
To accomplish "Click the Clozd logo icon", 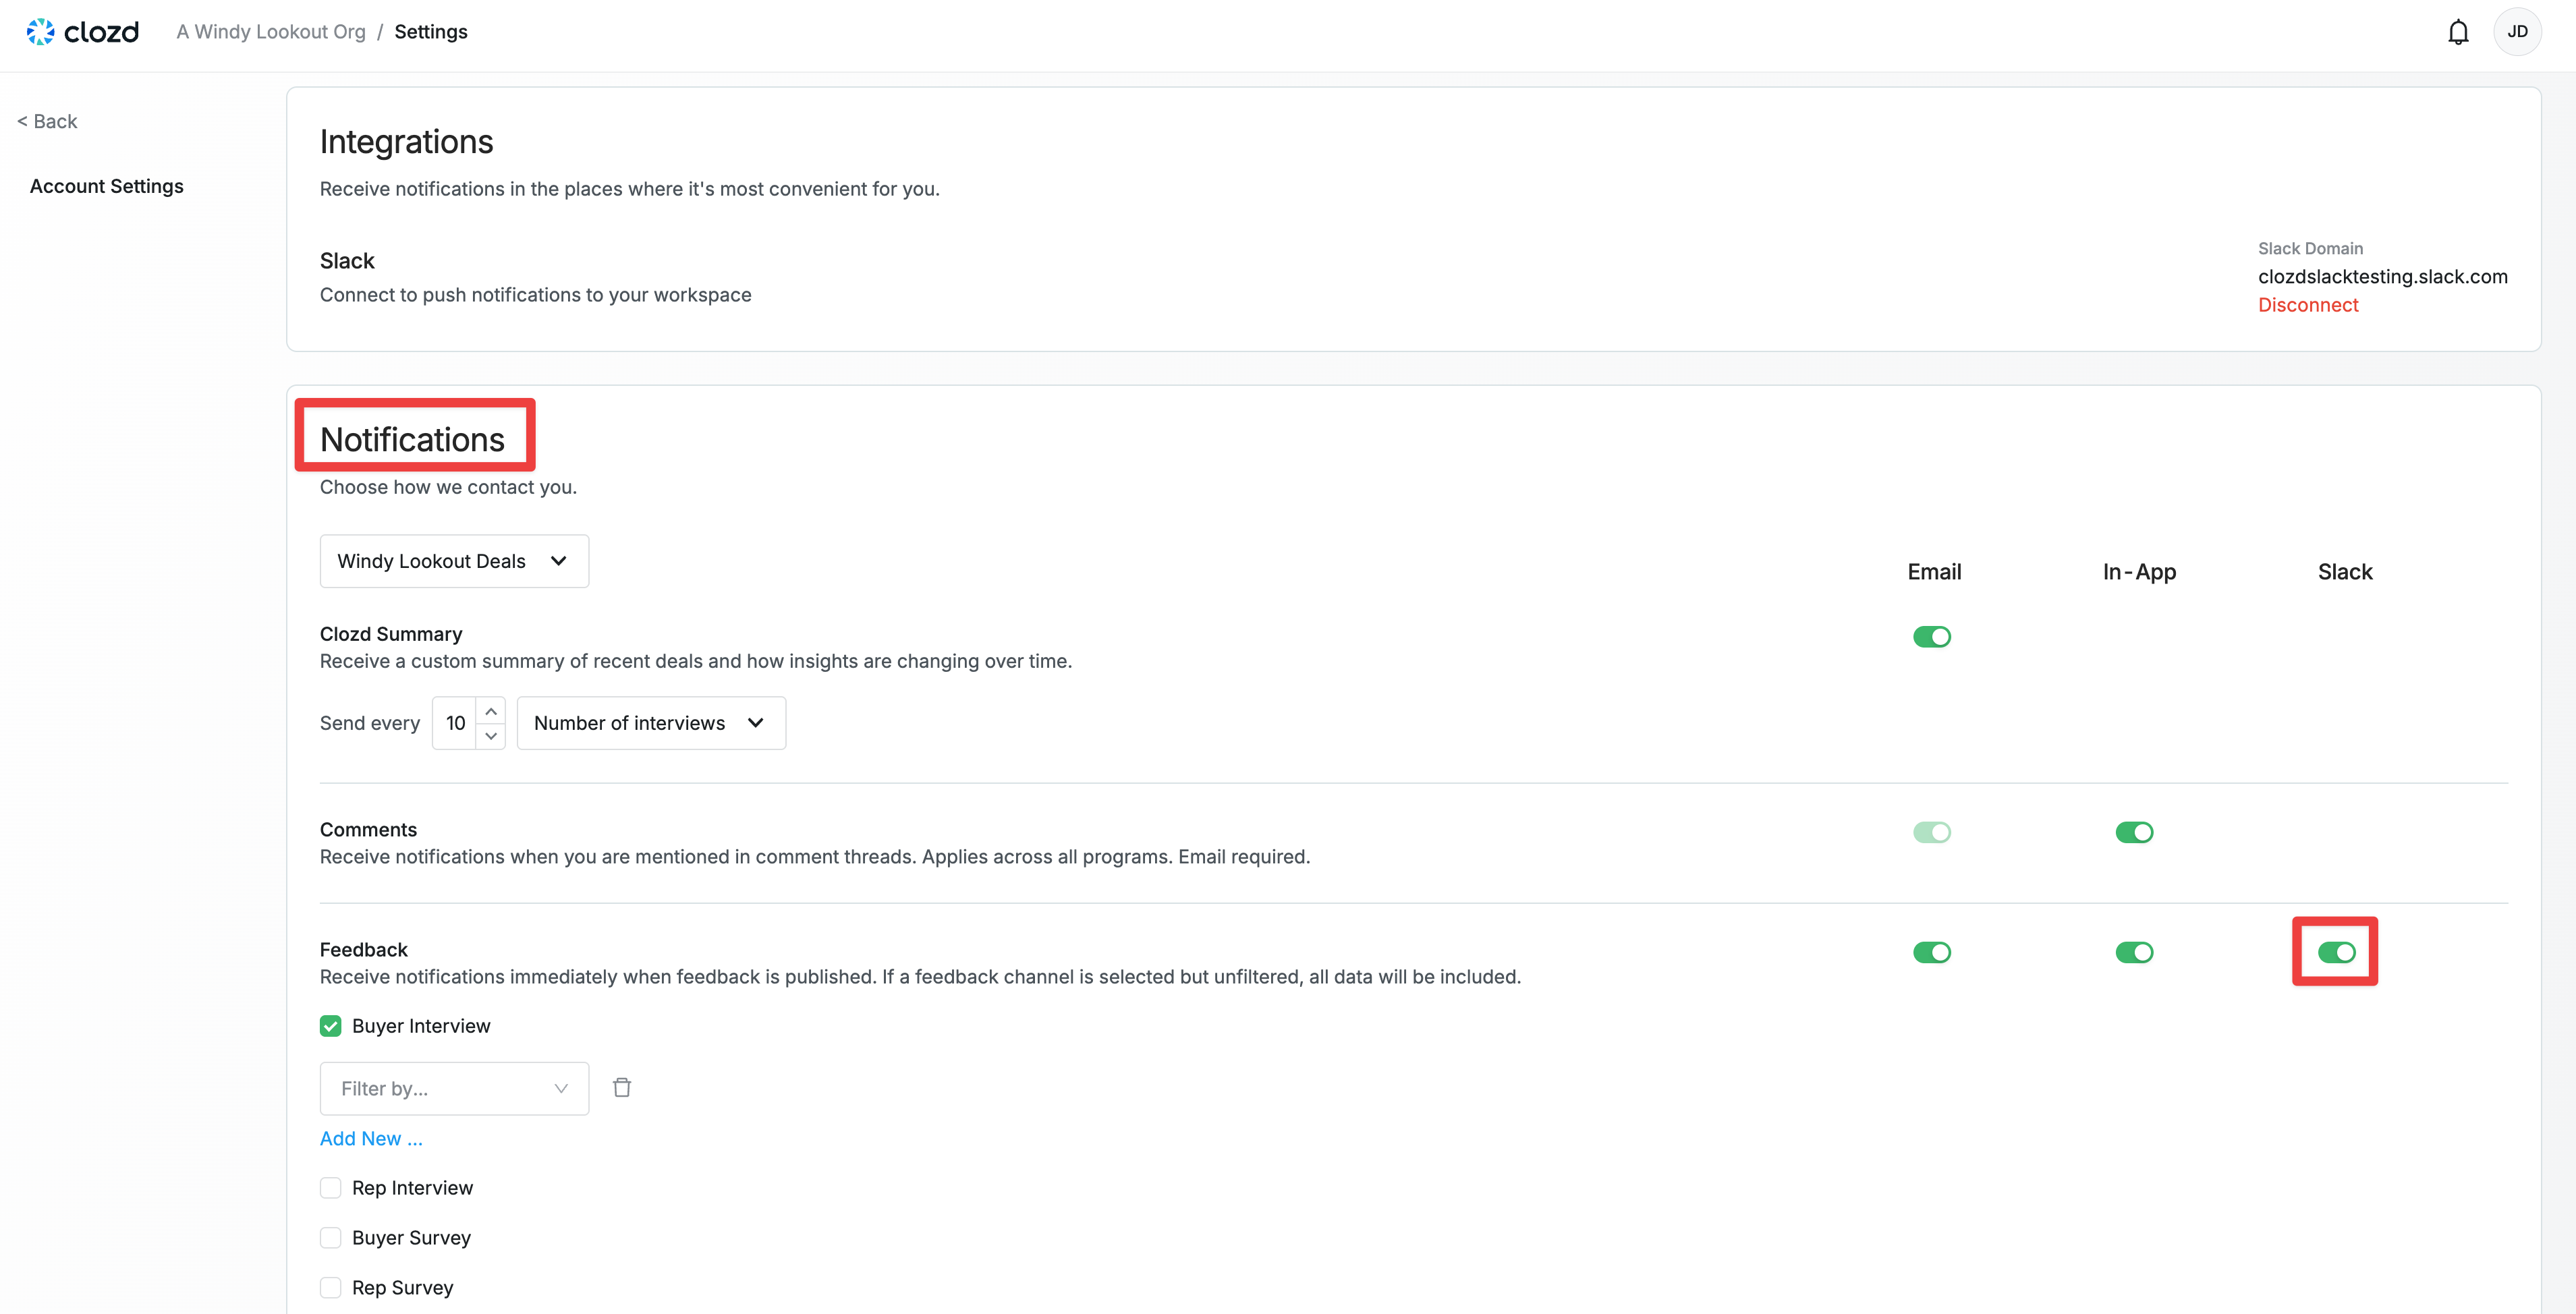I will [x=40, y=32].
